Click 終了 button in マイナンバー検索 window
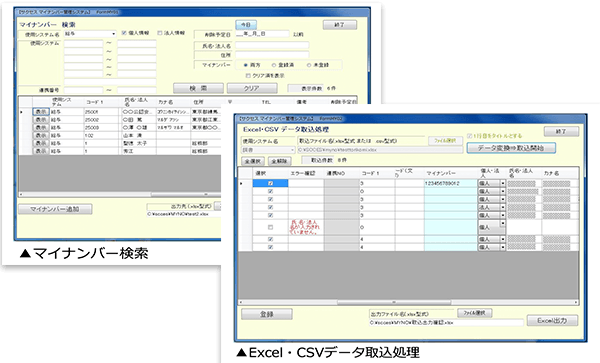600x363 pixels. coord(340,25)
